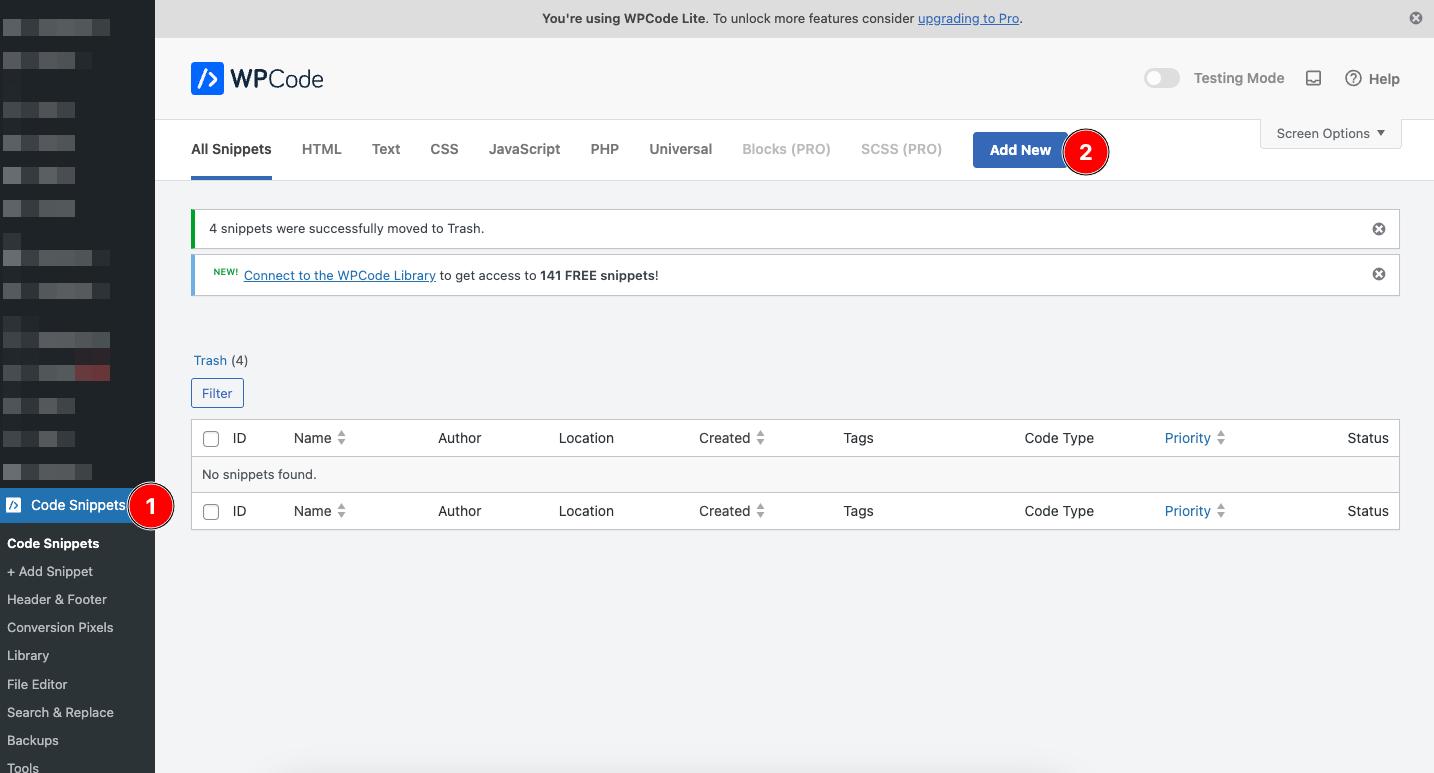Click the Code Snippets sidebar menu icon

14,505
